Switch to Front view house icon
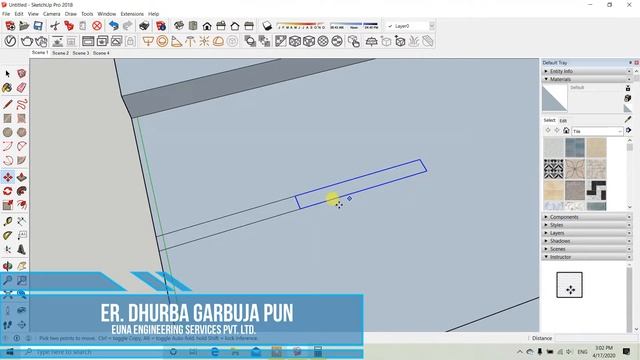Viewport: 640px width, 360px height. (207, 26)
